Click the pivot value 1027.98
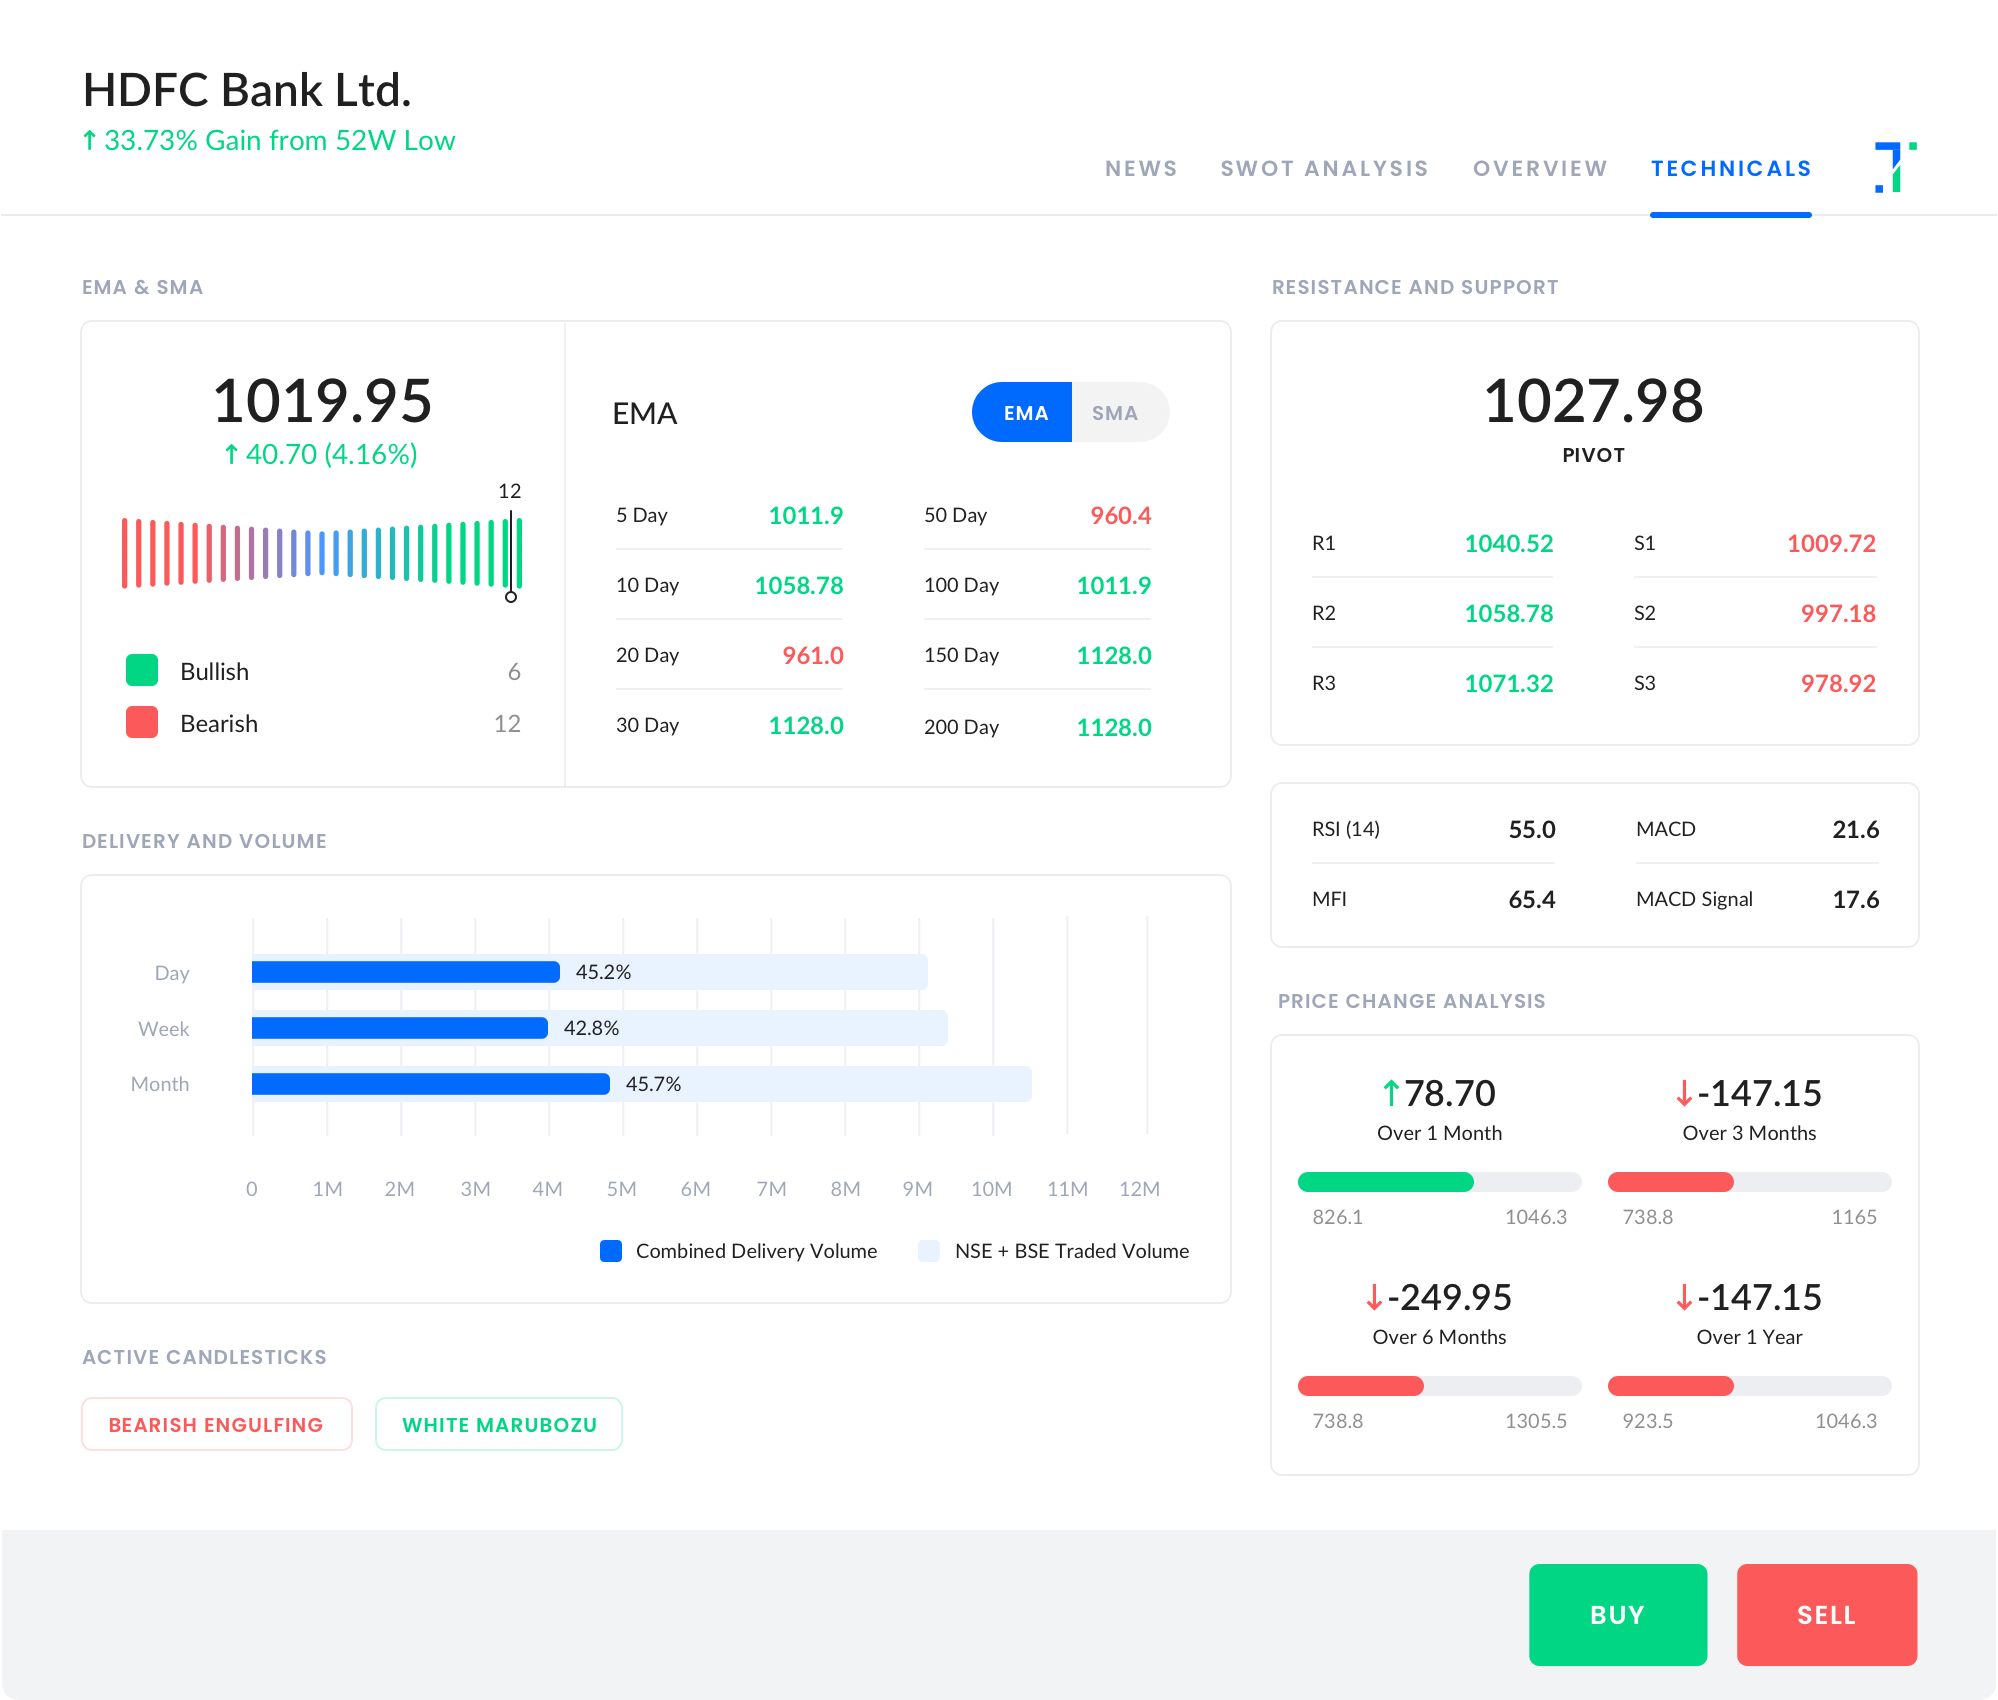The width and height of the screenshot is (1998, 1700). pyautogui.click(x=1593, y=401)
